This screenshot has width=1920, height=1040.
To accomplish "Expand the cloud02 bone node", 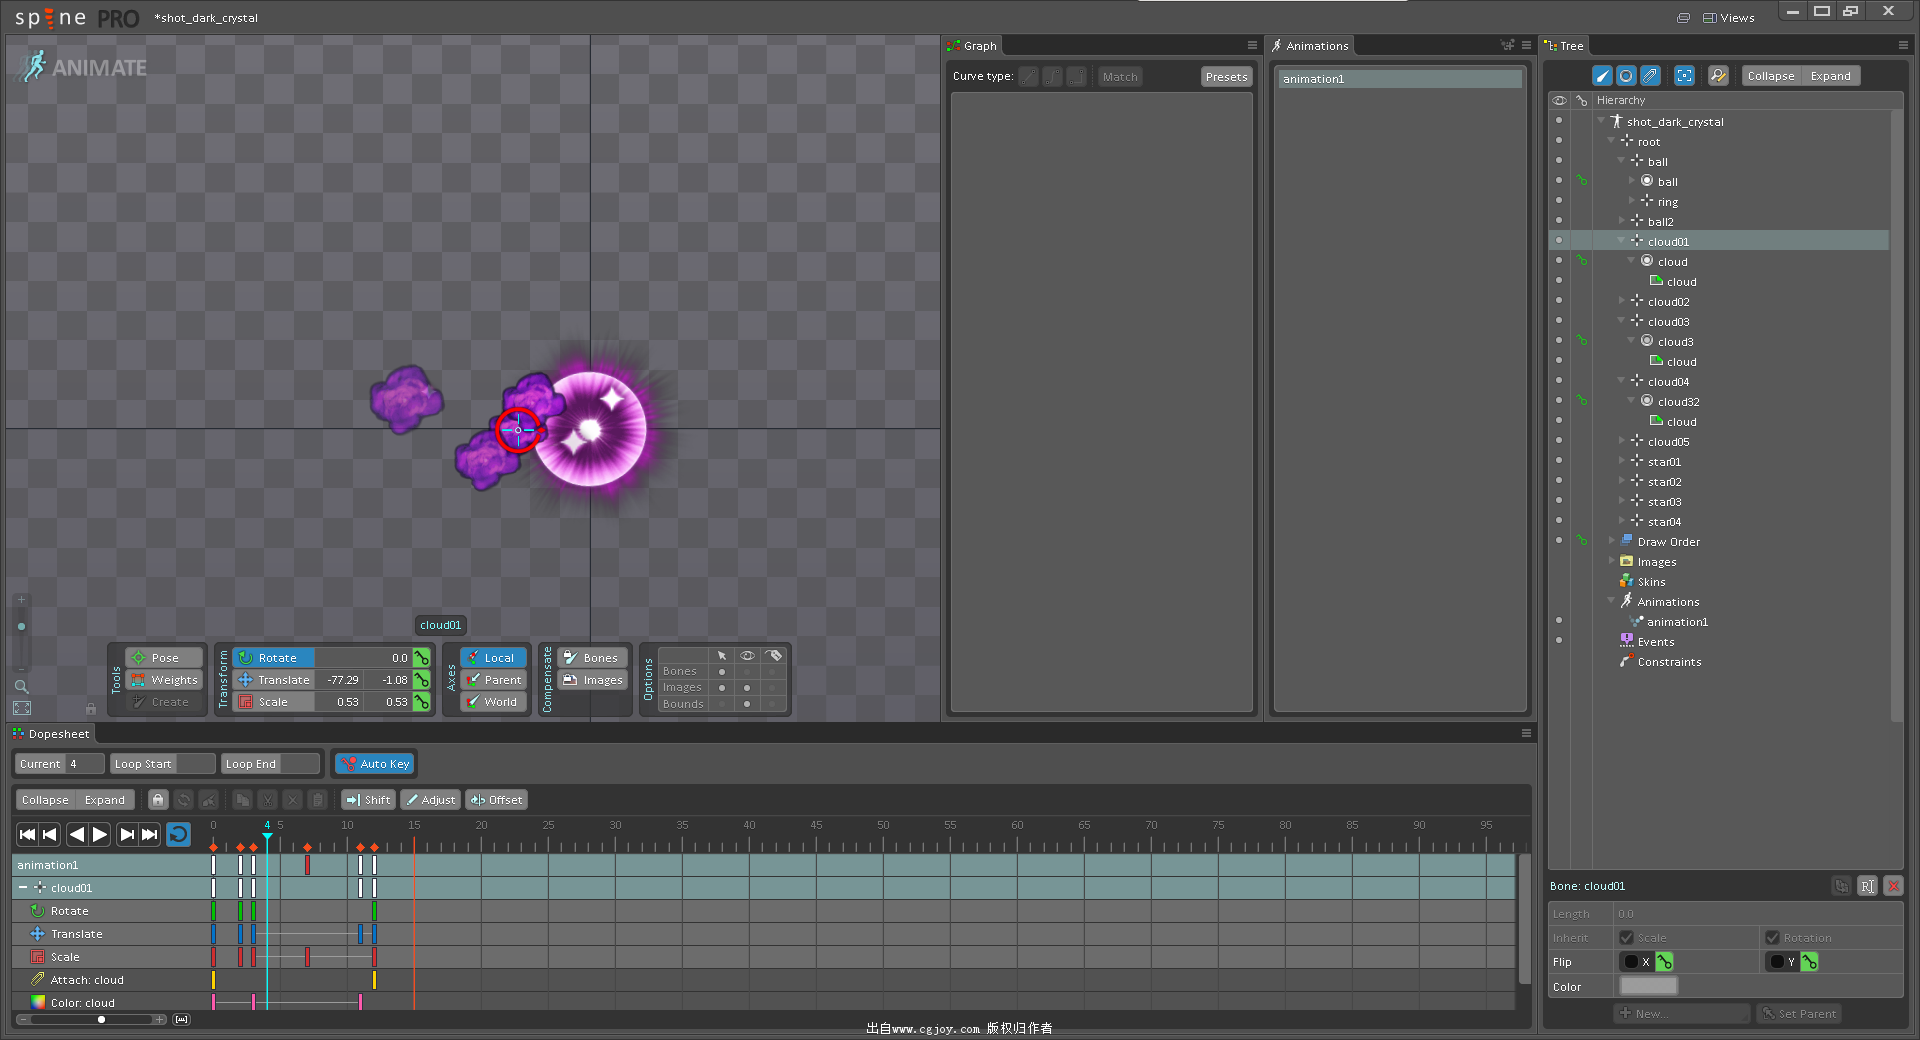I will [1622, 301].
